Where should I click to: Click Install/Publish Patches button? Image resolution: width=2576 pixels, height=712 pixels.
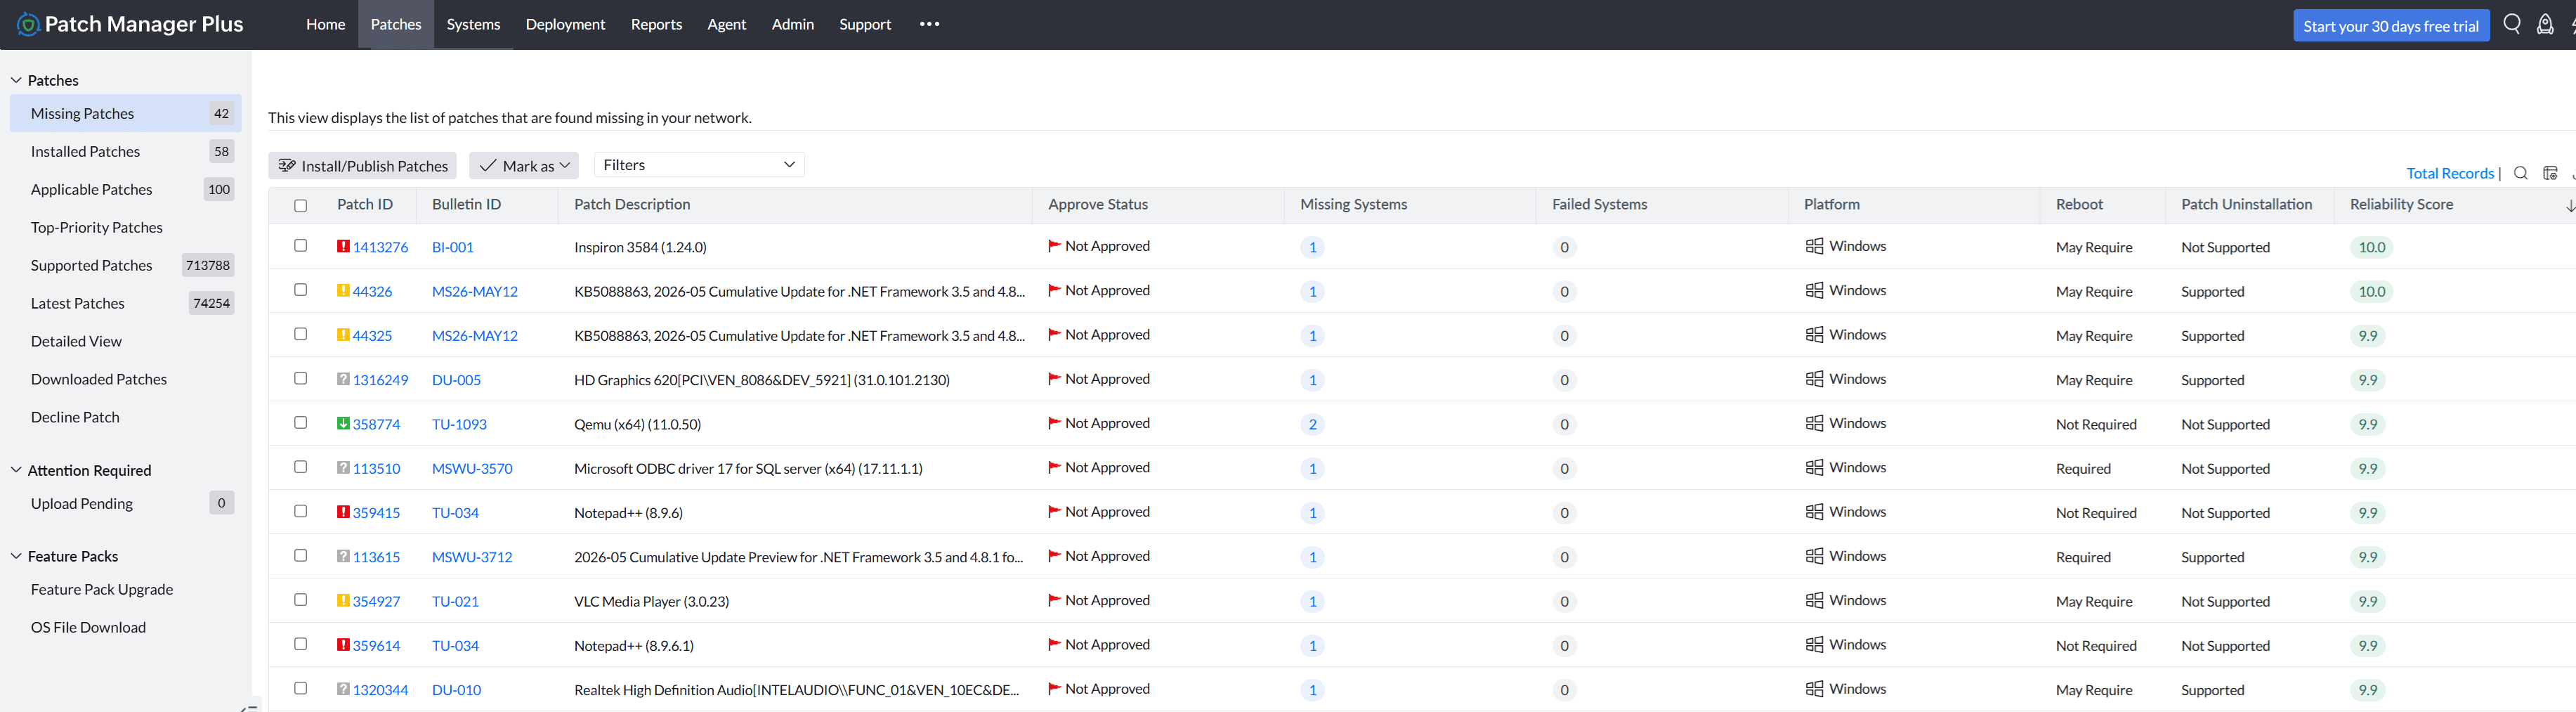coord(362,166)
